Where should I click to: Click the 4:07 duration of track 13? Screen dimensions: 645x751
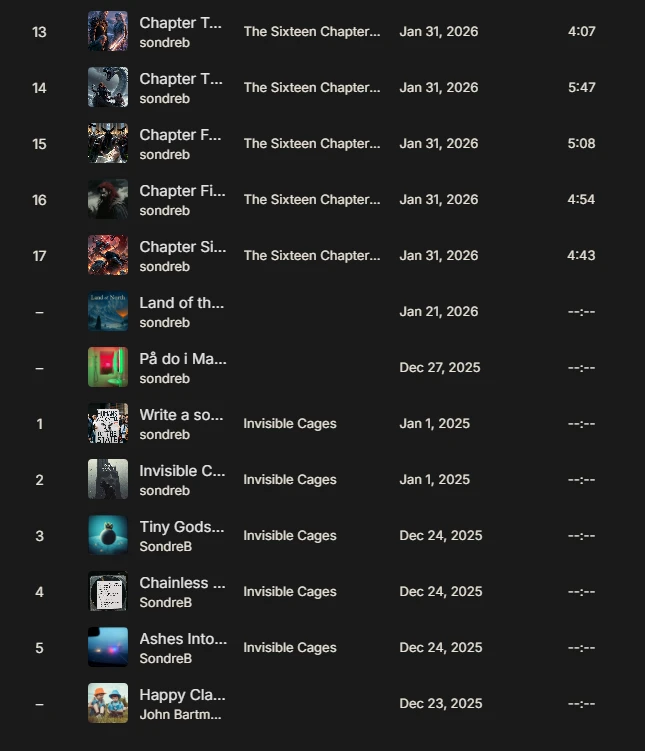(x=581, y=31)
